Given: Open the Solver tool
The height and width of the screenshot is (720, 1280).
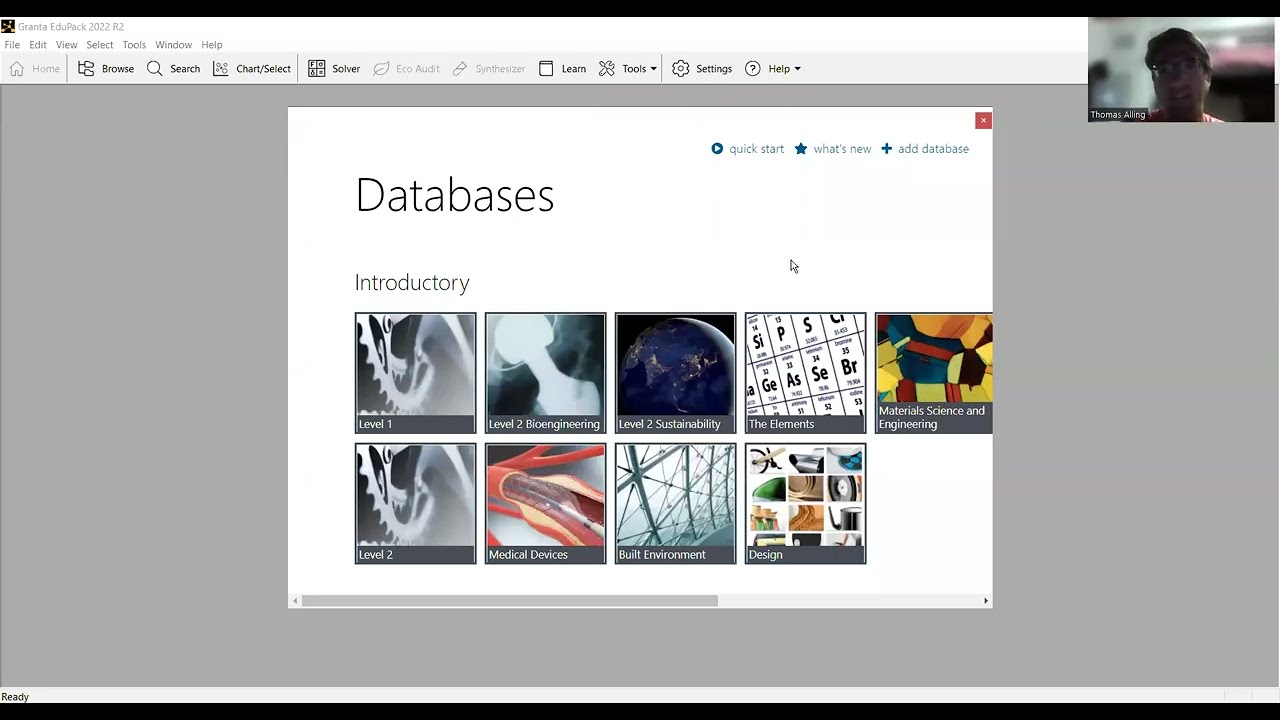Looking at the screenshot, I should [334, 69].
